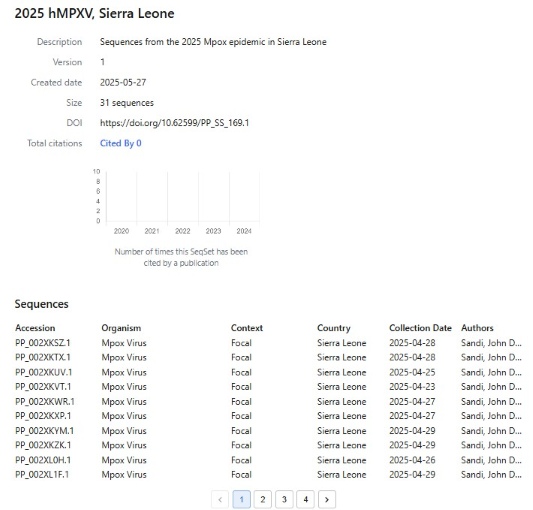Click accession PP_002XKUV.1
Viewport: 533px width, 510px height.
point(44,372)
